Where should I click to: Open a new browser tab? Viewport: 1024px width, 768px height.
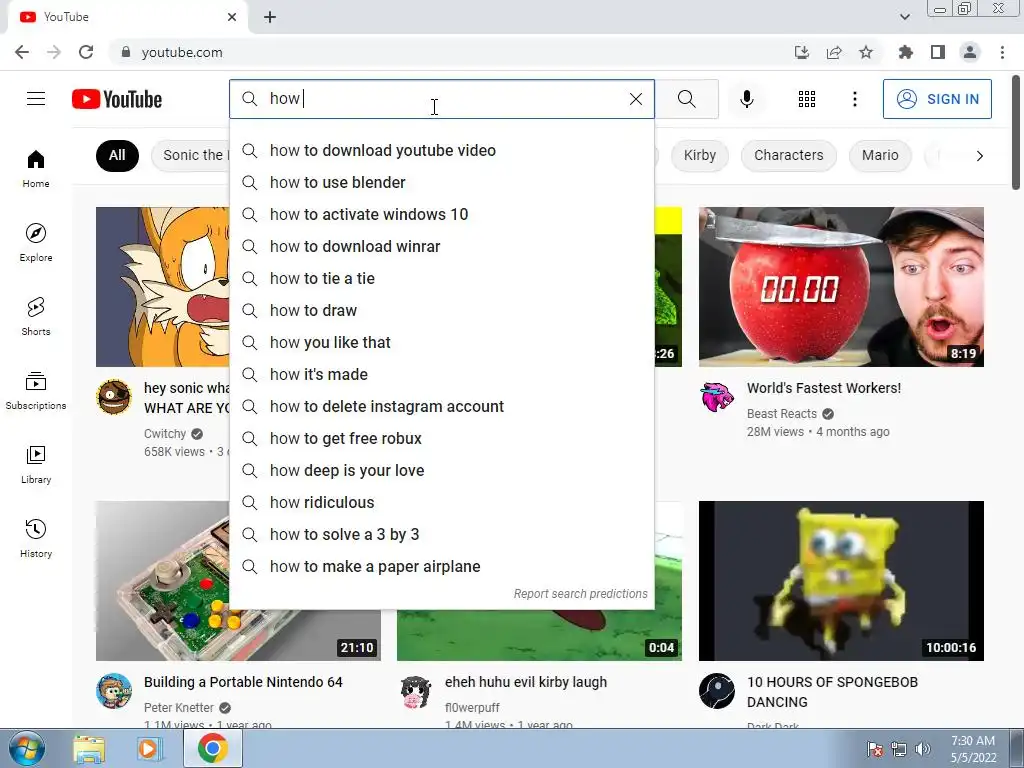click(270, 17)
